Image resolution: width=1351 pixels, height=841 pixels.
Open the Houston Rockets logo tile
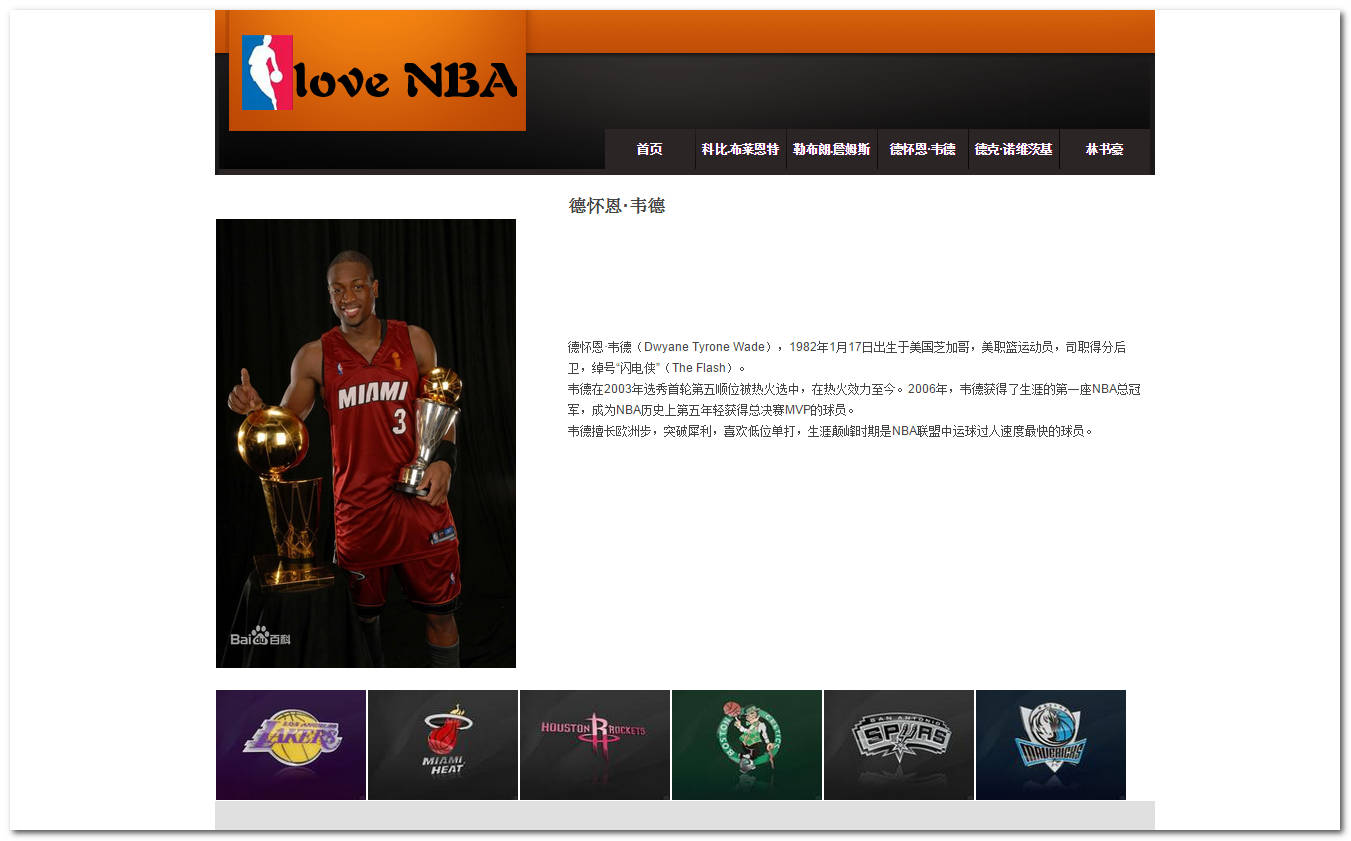point(595,745)
